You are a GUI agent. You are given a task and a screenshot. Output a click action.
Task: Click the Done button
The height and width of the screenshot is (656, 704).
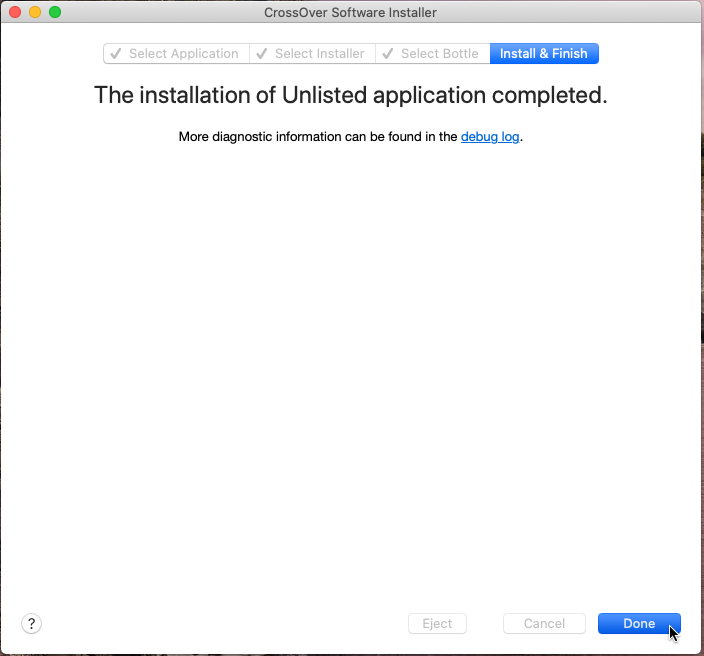639,623
